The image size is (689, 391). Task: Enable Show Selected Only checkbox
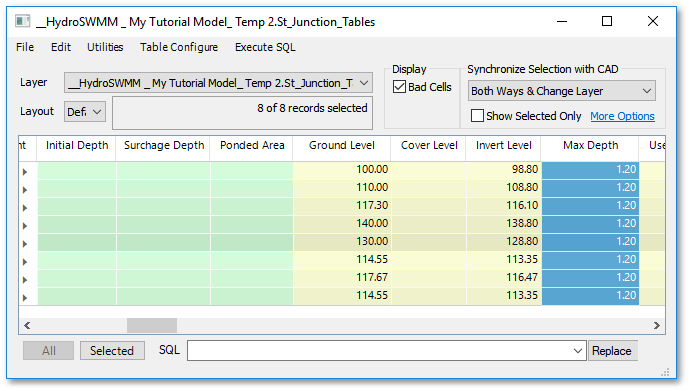click(477, 116)
